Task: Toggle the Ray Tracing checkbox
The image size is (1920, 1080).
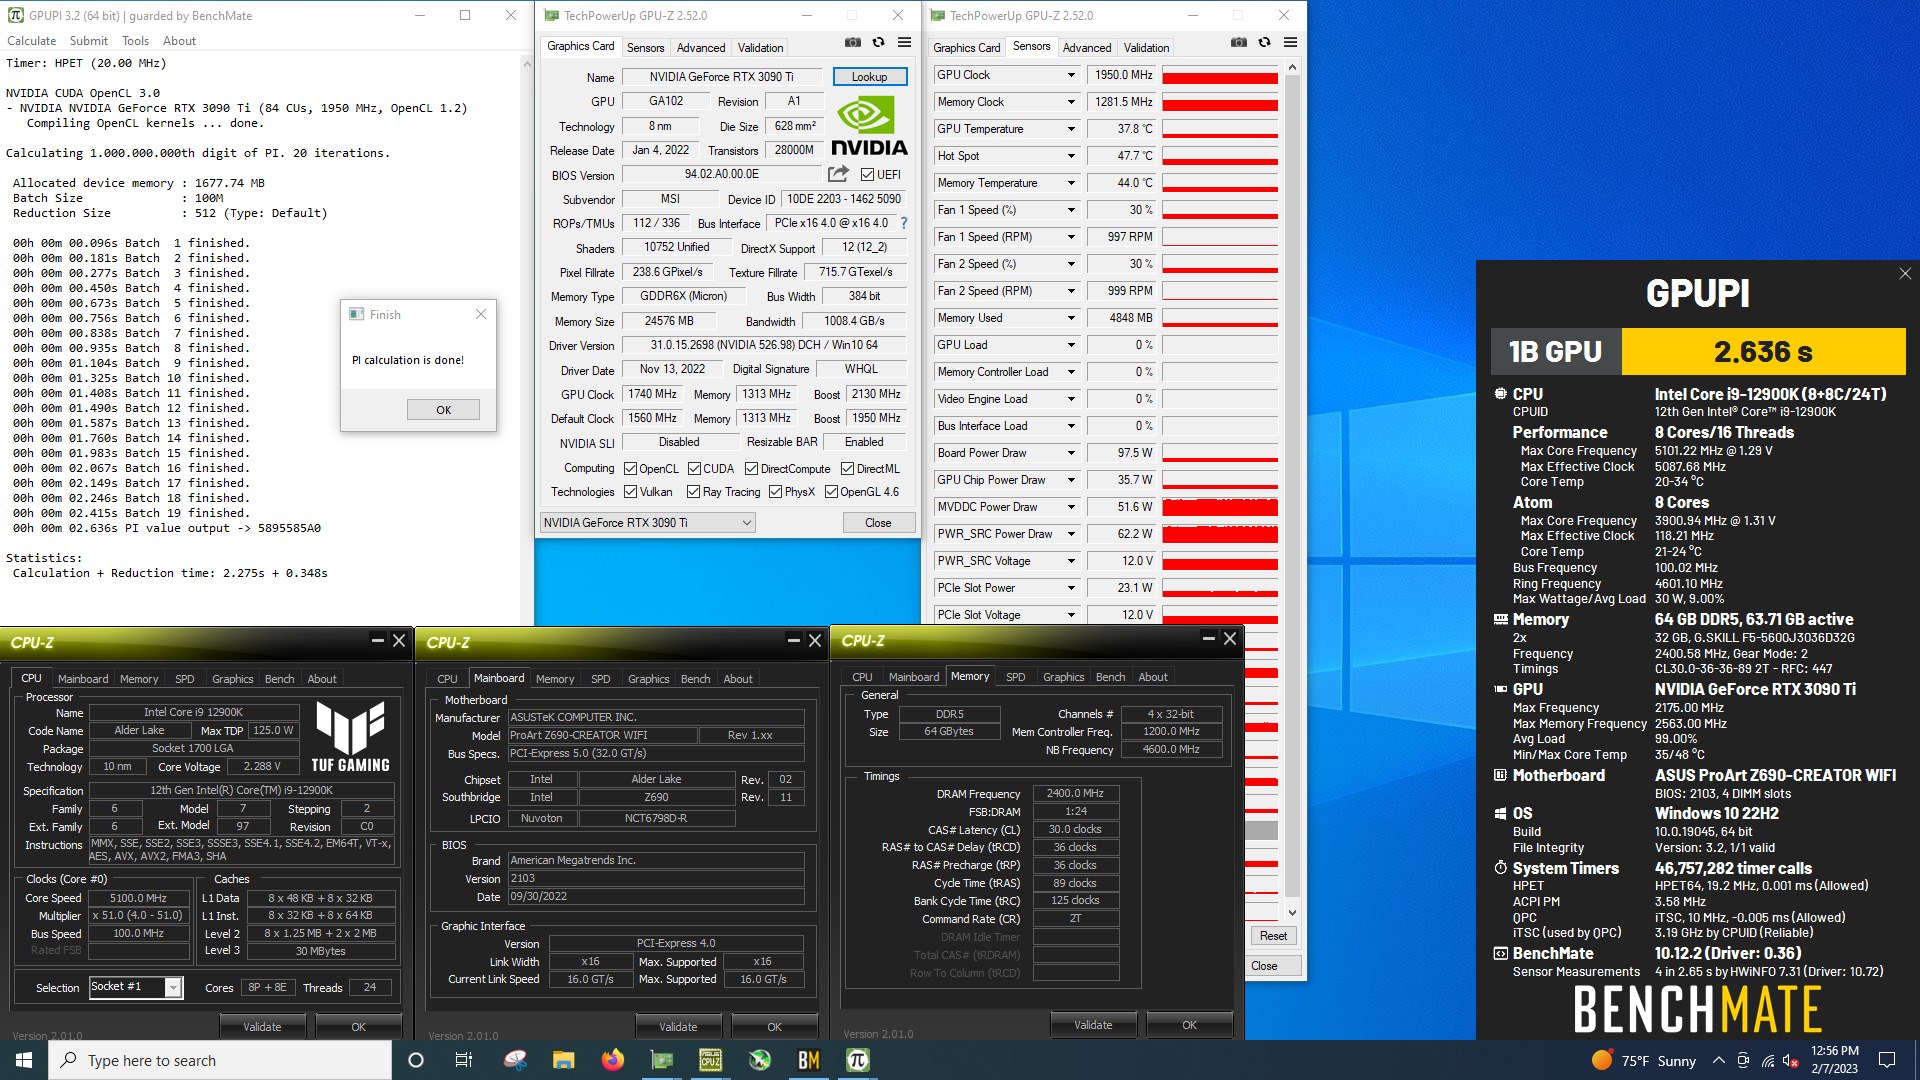Action: 694,492
